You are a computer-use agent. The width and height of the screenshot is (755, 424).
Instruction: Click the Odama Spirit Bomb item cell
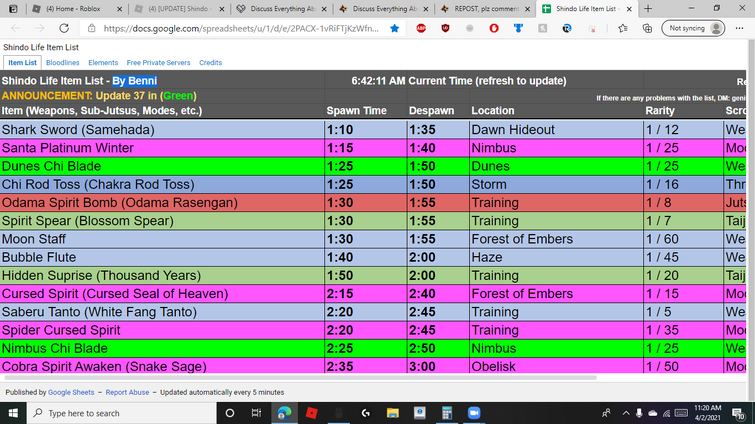[162, 203]
